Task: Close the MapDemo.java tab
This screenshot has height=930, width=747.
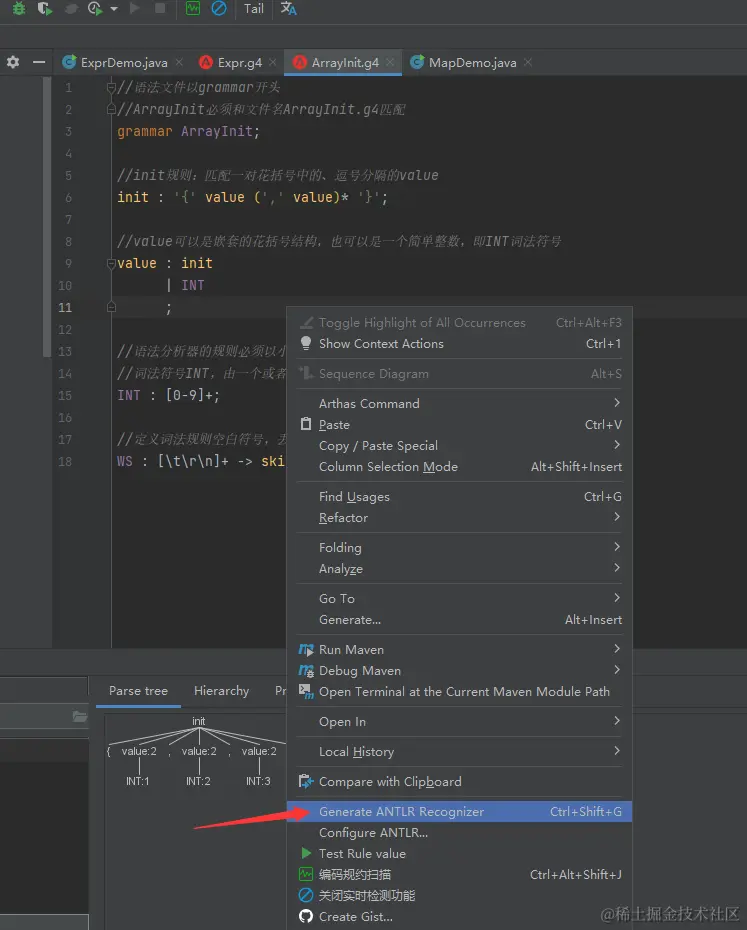Action: click(x=528, y=62)
